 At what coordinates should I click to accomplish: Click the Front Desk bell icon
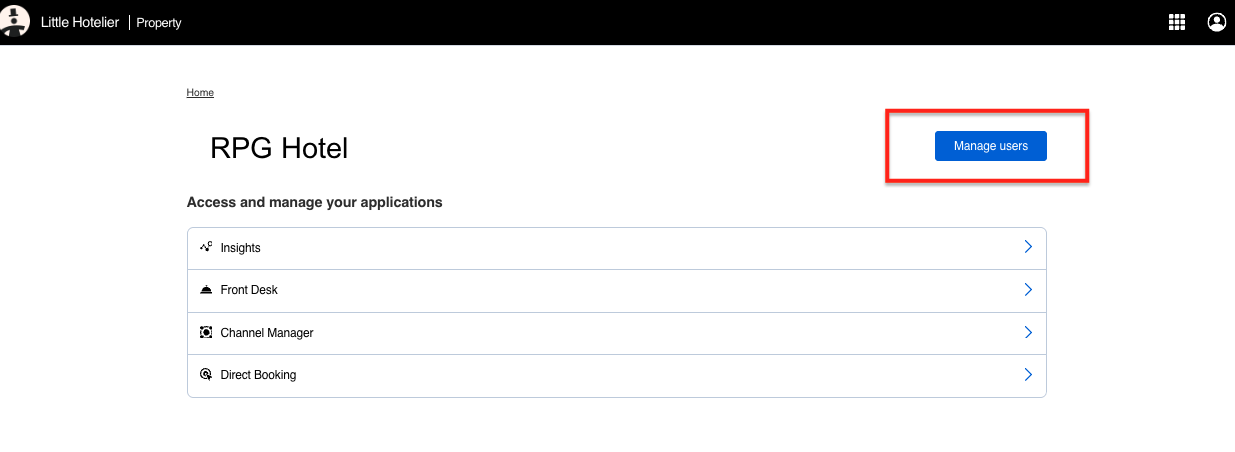point(206,290)
